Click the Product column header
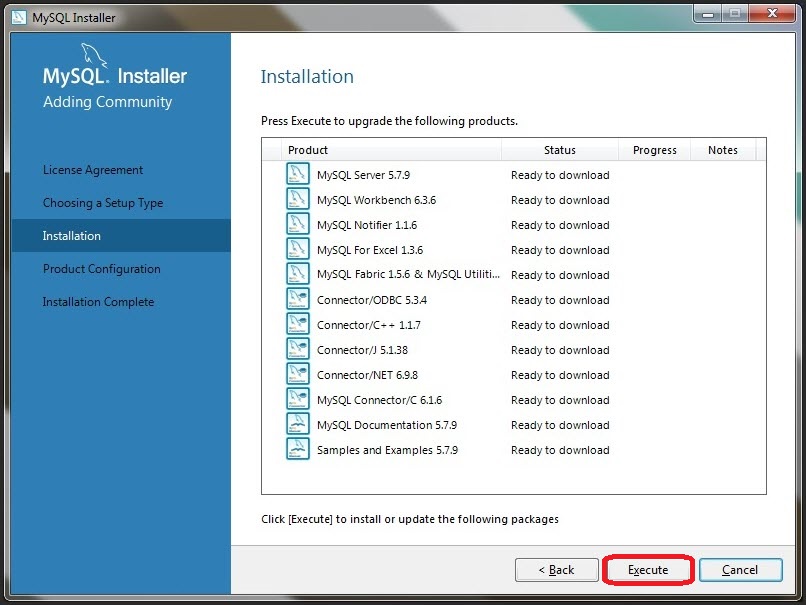Viewport: 806px width, 605px height. point(391,150)
